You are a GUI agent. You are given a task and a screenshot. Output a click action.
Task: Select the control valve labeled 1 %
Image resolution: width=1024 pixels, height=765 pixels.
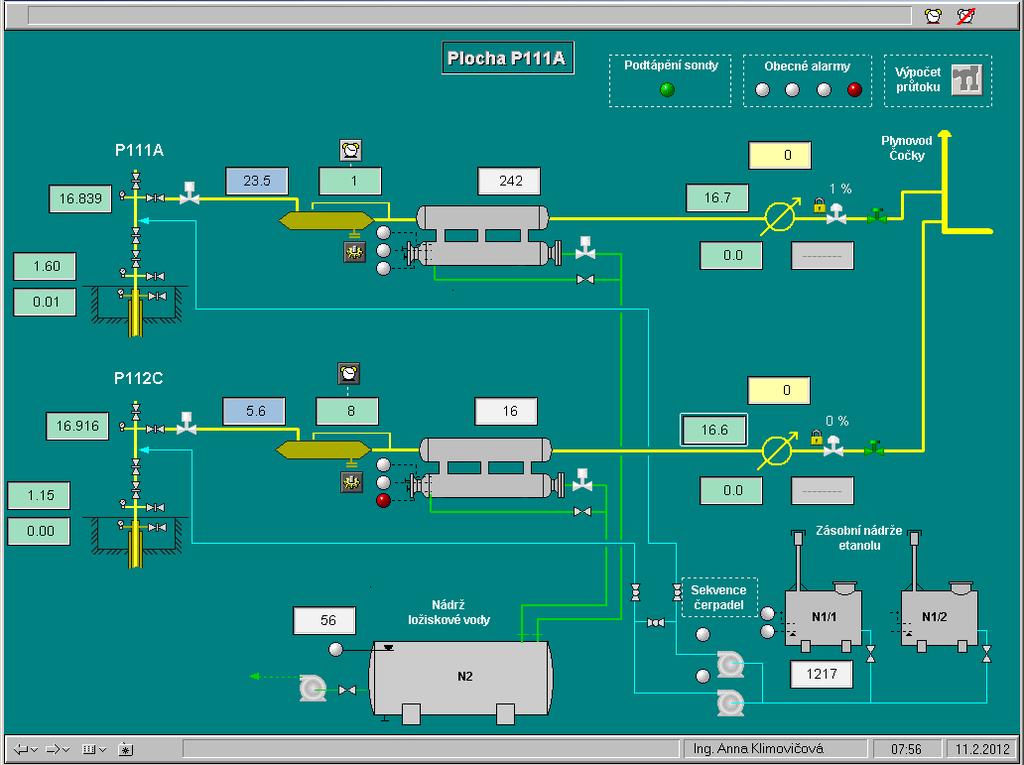(836, 213)
